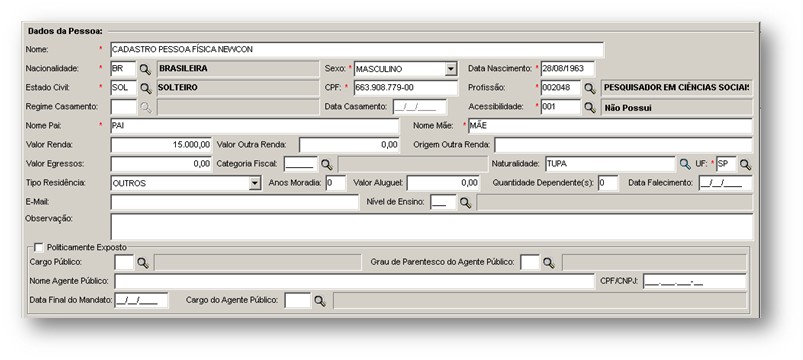Focus the Estado Civil code field SOL
Image resolution: width=803 pixels, height=360 pixels.
(123, 88)
